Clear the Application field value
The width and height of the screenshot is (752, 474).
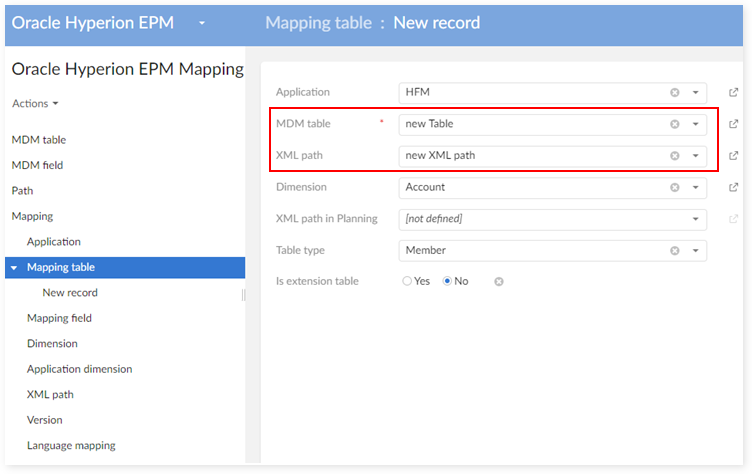(x=674, y=93)
